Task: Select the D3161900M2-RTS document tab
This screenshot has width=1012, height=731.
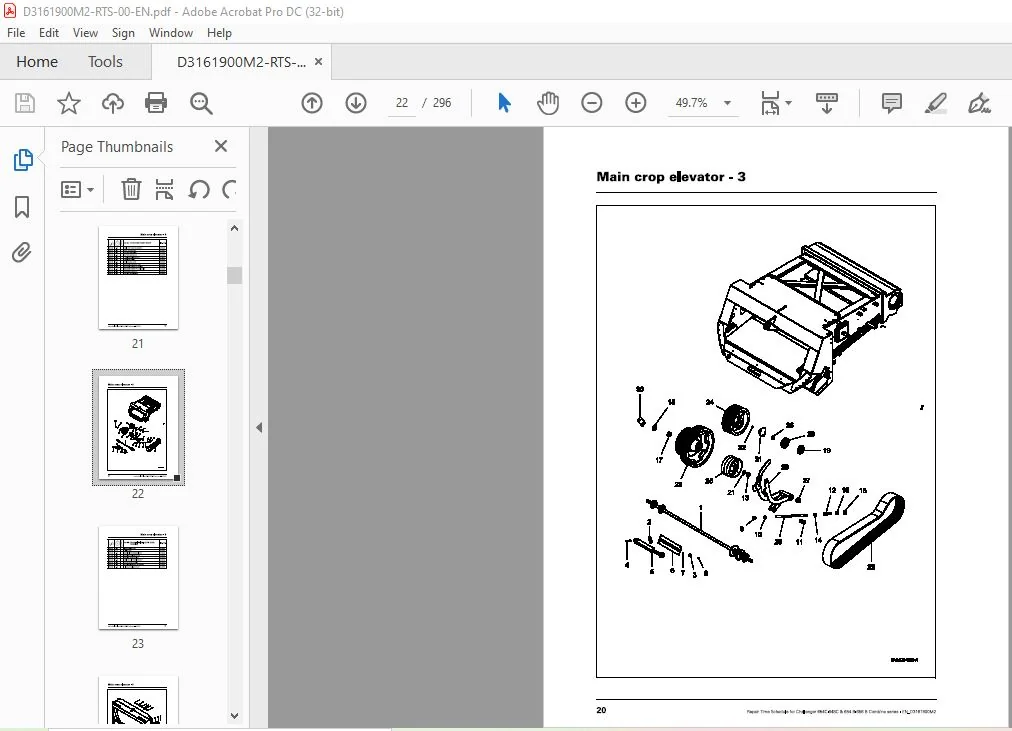Action: [x=241, y=62]
